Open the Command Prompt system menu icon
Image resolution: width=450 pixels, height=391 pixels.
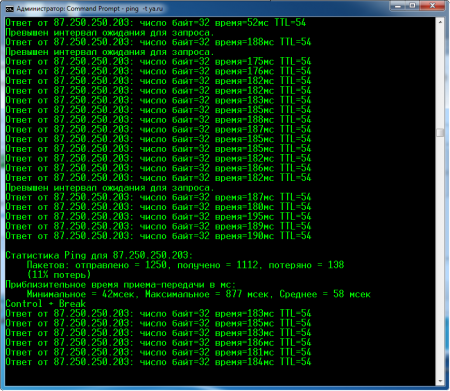click(x=10, y=9)
